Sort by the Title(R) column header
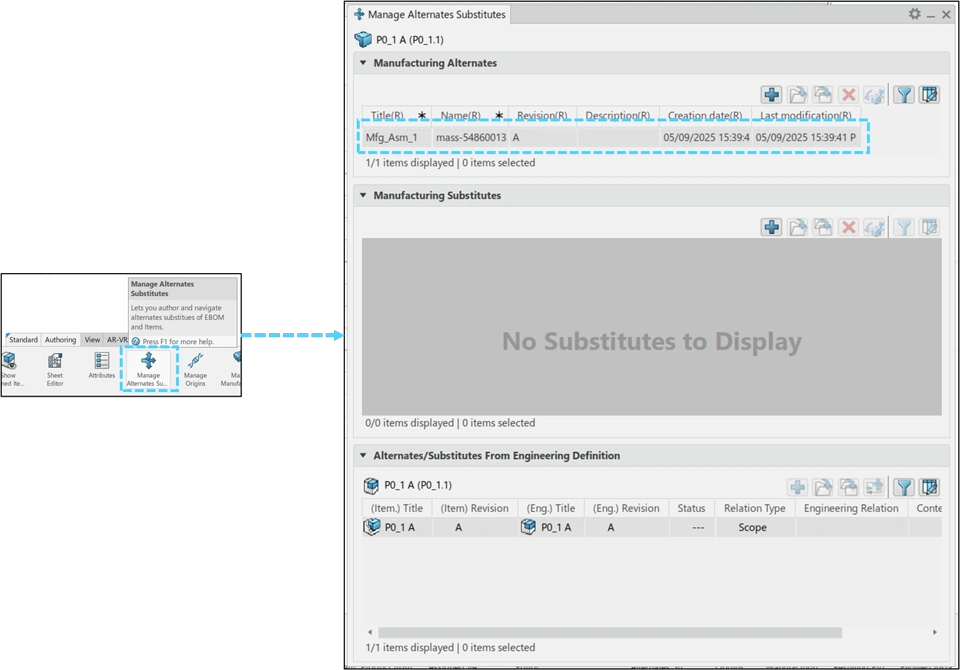The width and height of the screenshot is (960, 670). [x=395, y=115]
